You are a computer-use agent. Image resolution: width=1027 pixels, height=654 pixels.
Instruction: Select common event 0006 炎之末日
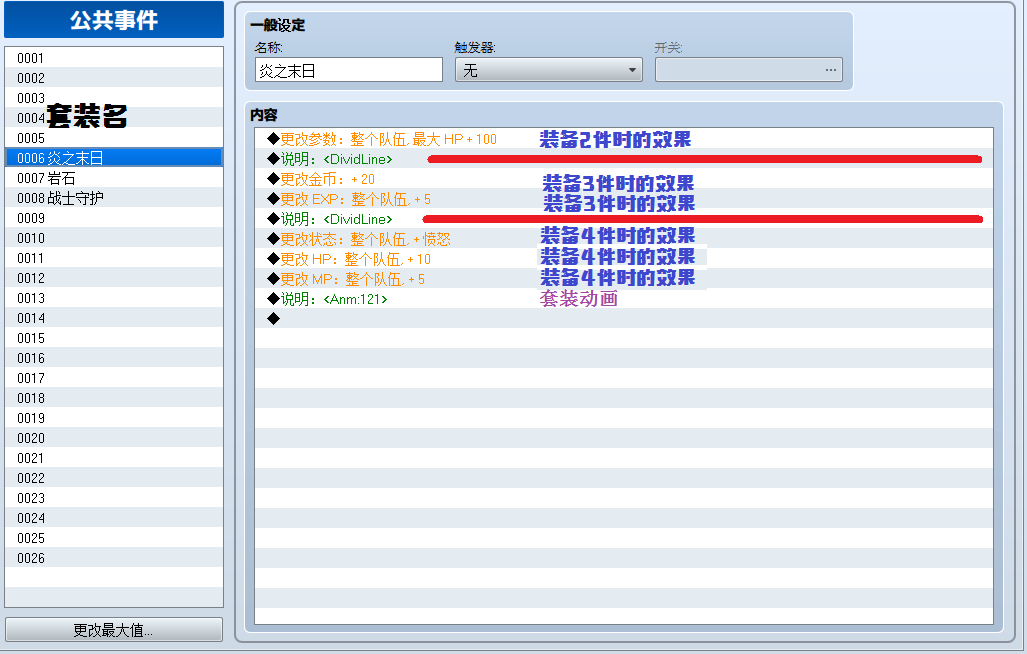(x=113, y=158)
